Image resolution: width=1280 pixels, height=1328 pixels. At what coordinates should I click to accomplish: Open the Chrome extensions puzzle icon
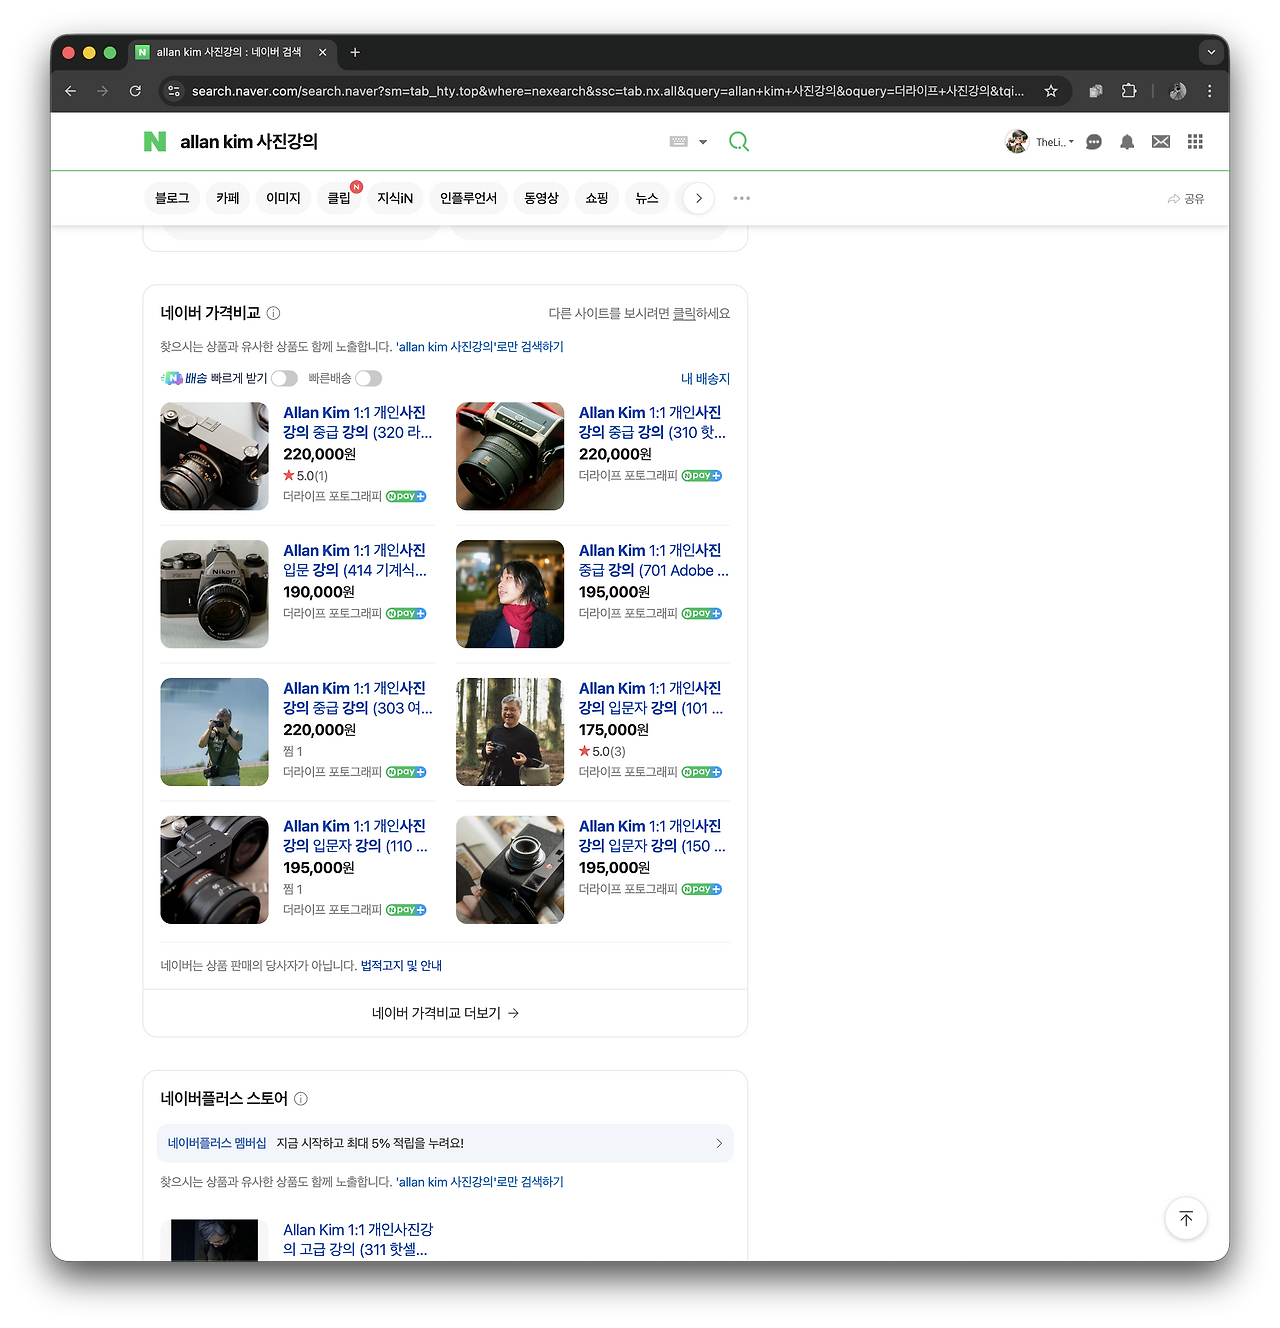coord(1129,91)
